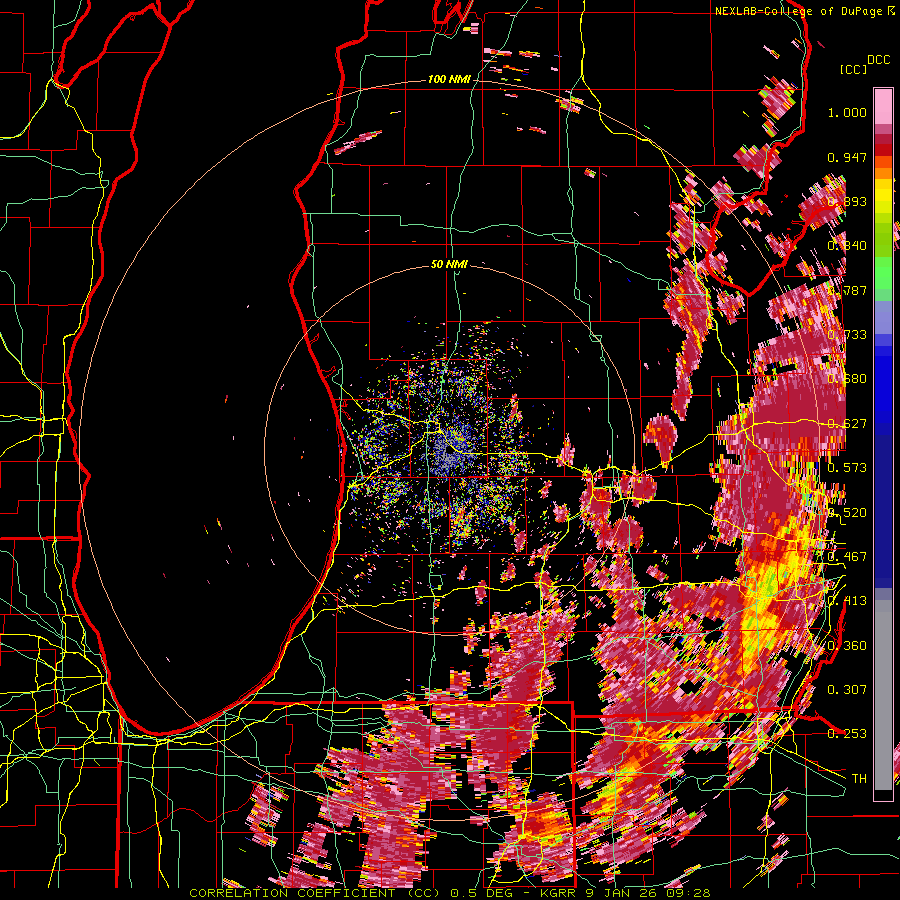The height and width of the screenshot is (900, 900).
Task: Click the 0.413 value on the color scale
Action: 847,600
